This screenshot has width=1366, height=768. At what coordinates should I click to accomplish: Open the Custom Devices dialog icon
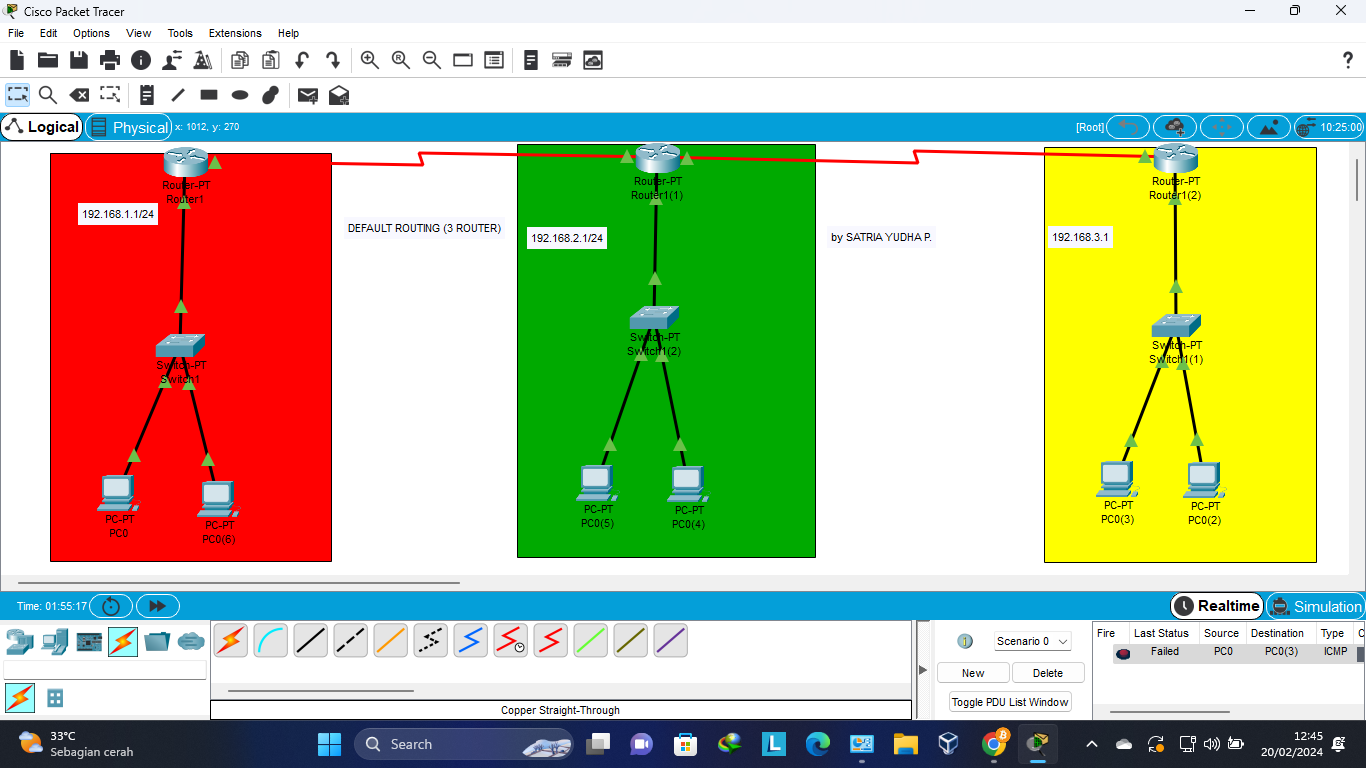(x=561, y=60)
